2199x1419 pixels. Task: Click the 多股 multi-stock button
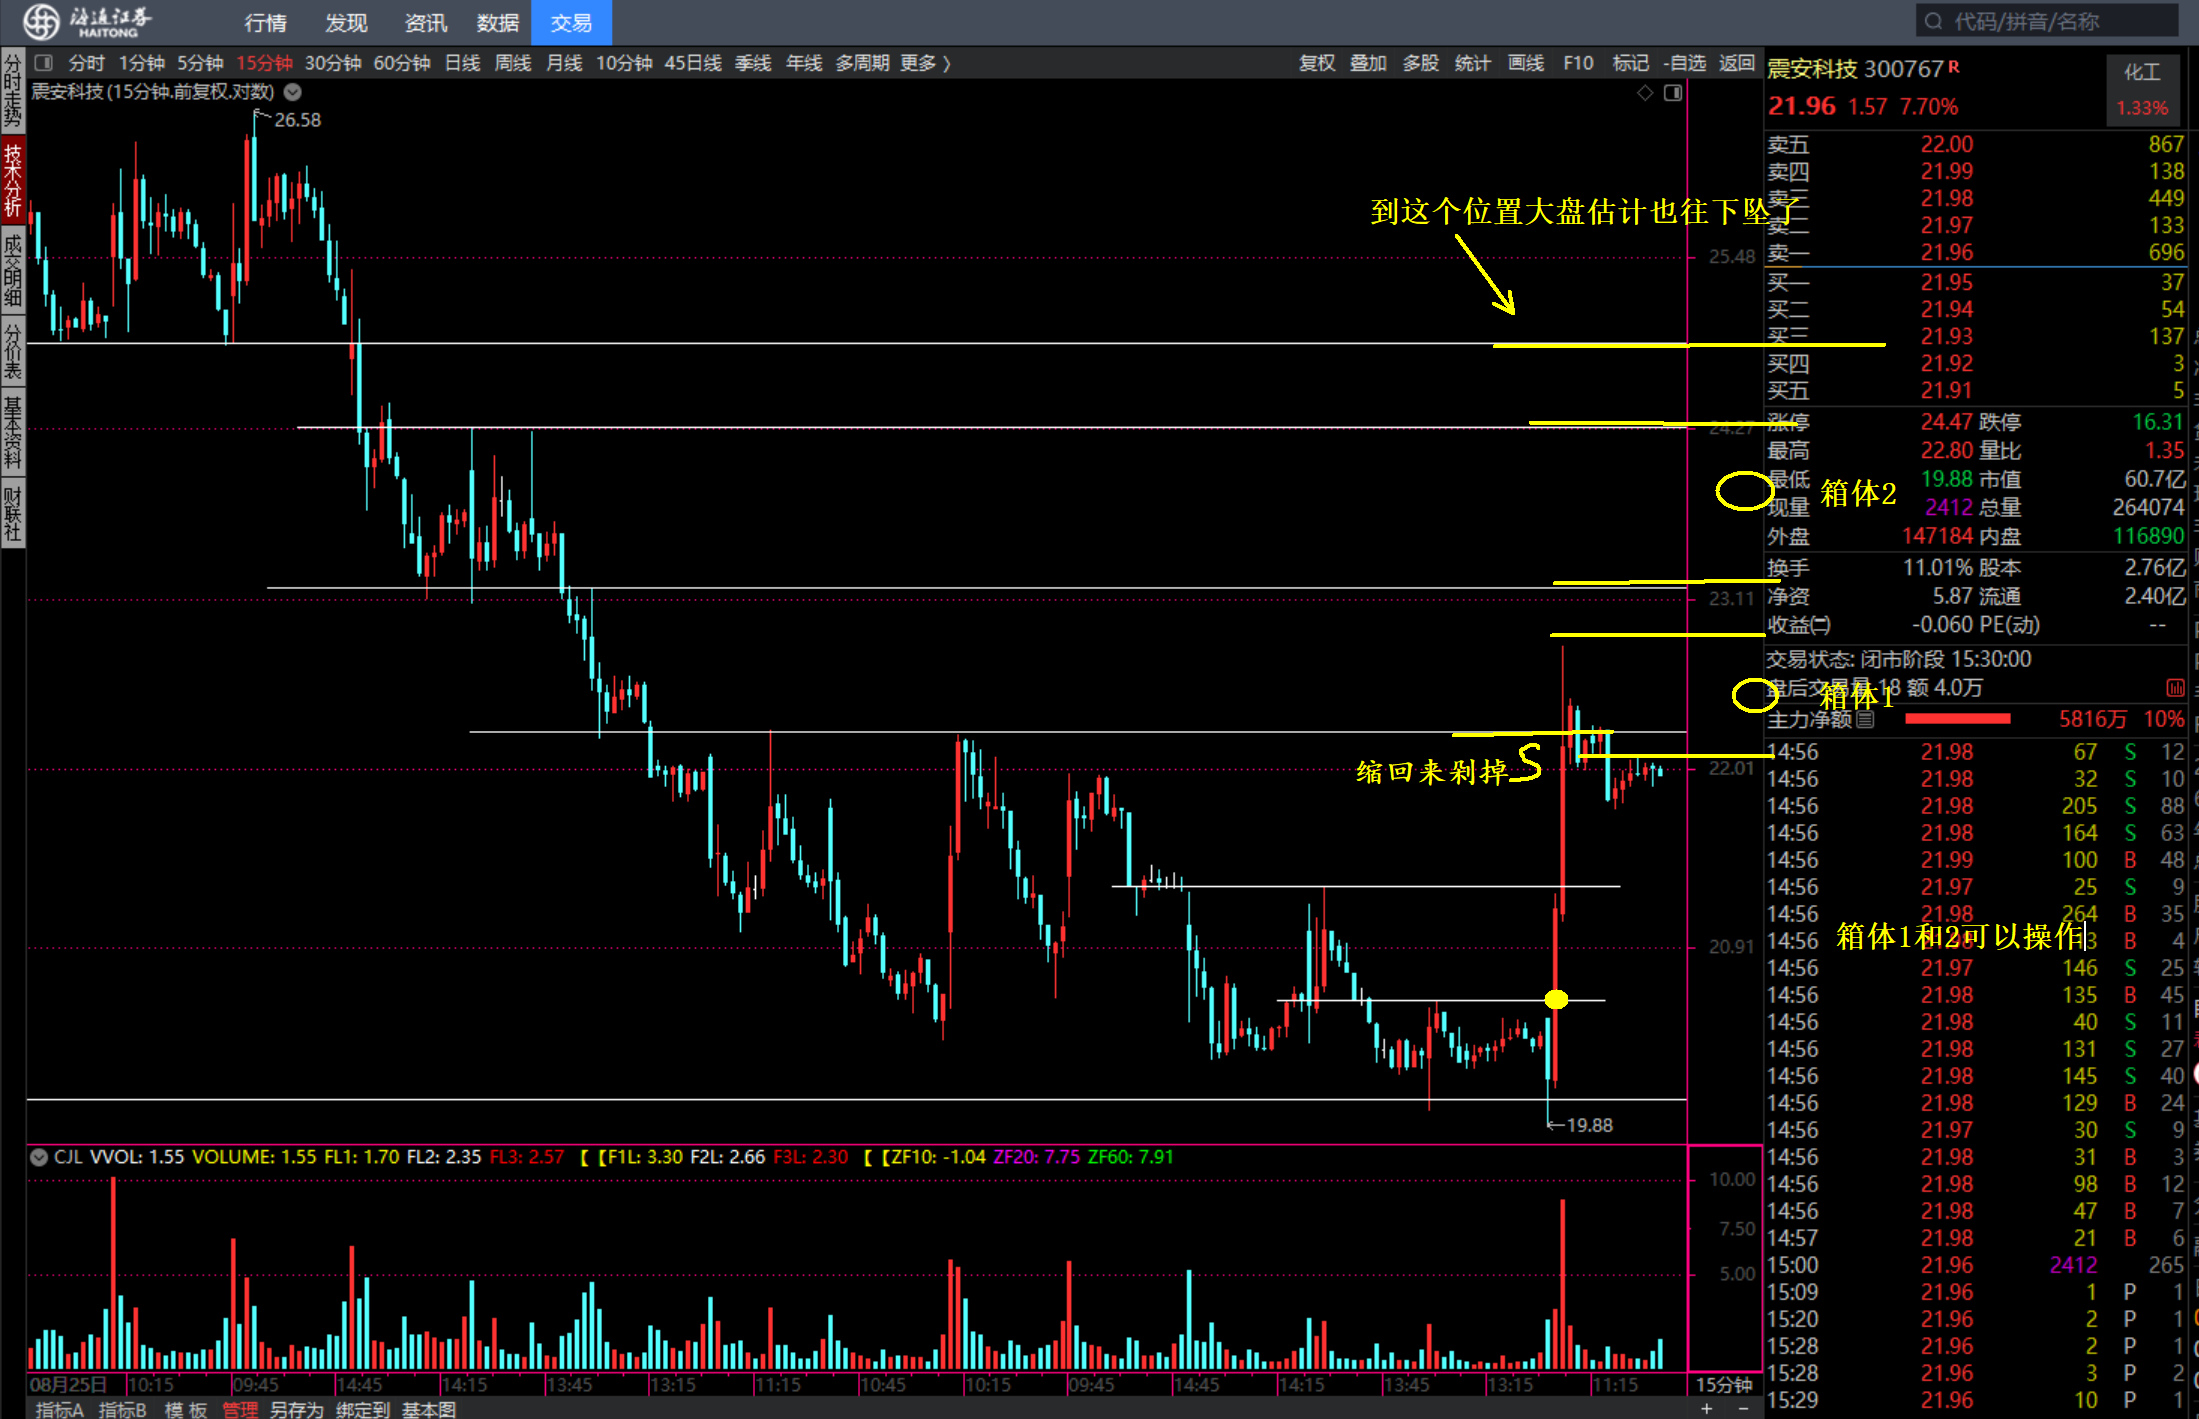tap(1420, 63)
